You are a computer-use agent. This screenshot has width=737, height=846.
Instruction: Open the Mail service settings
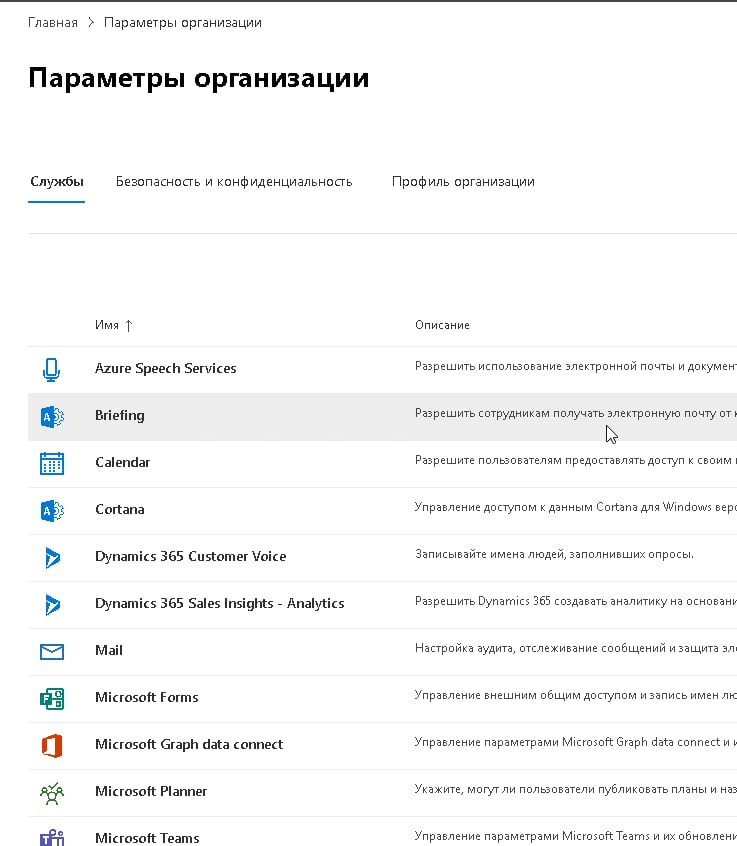coord(109,650)
